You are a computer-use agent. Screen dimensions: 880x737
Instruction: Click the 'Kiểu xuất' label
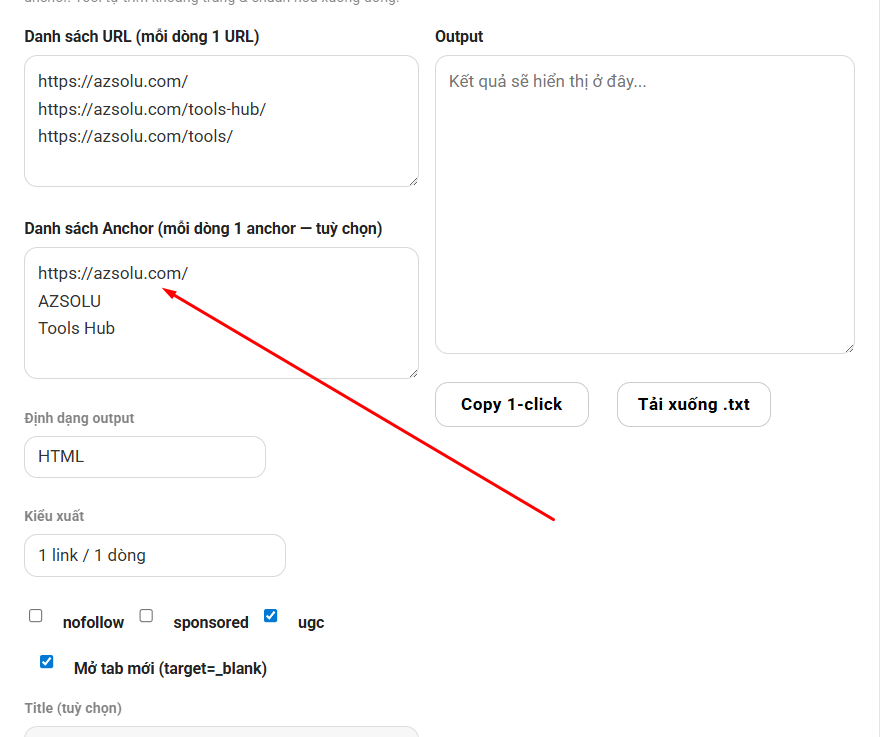click(54, 516)
